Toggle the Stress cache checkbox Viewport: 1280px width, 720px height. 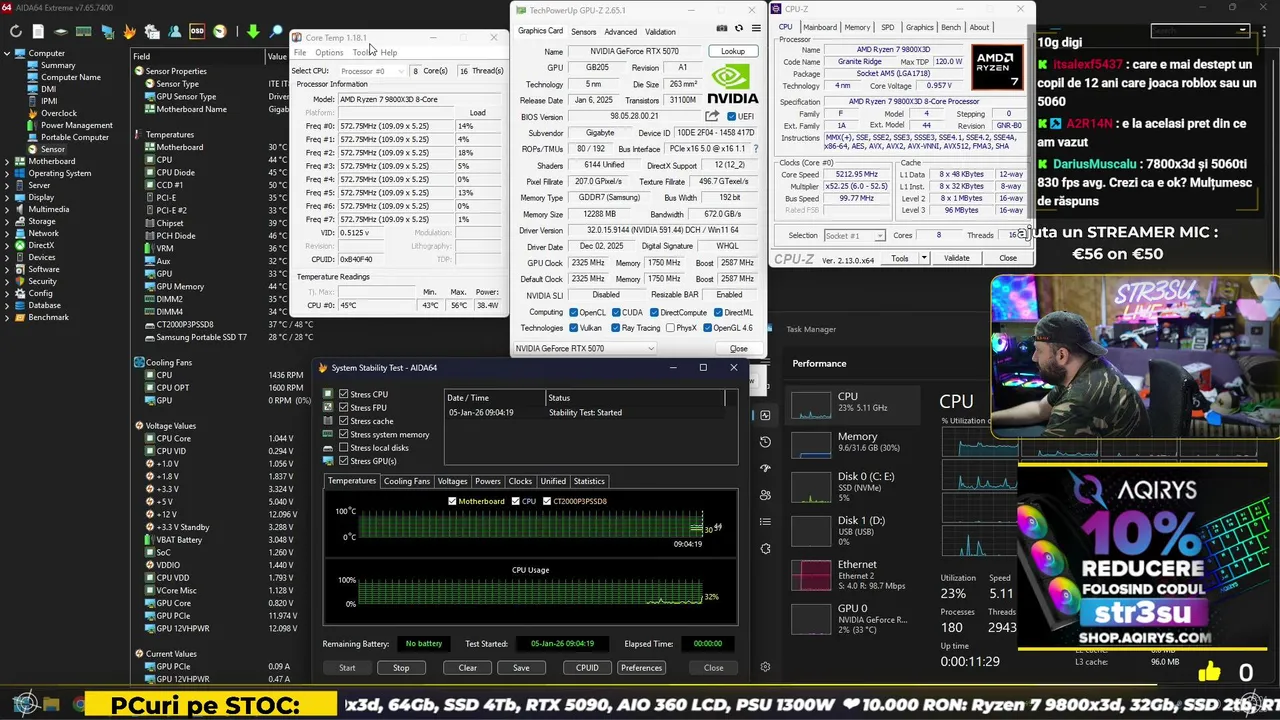(344, 421)
